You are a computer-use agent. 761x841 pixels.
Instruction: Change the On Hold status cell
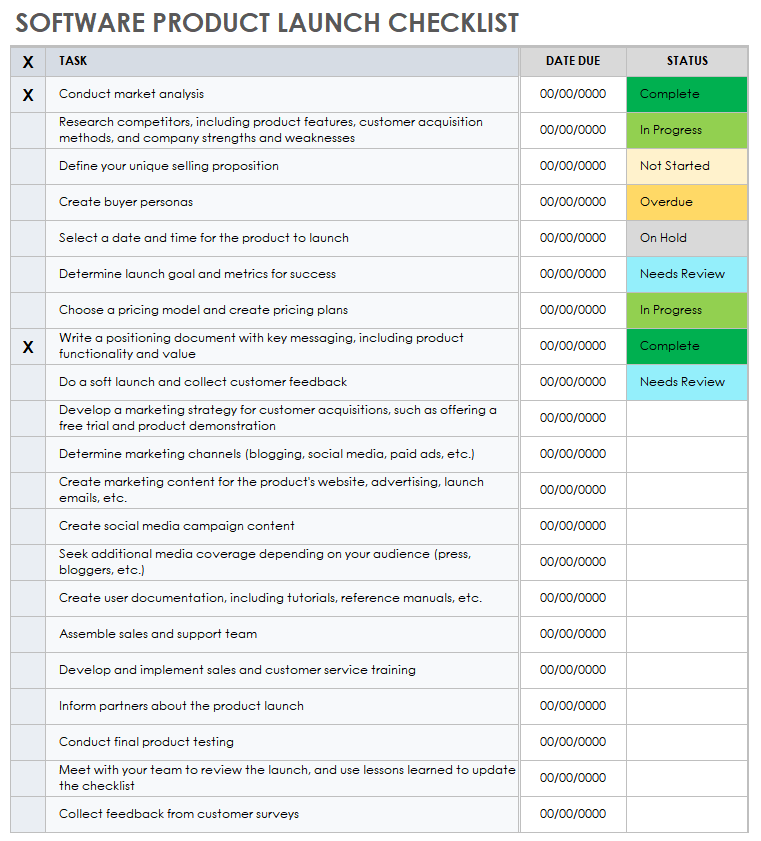click(686, 238)
